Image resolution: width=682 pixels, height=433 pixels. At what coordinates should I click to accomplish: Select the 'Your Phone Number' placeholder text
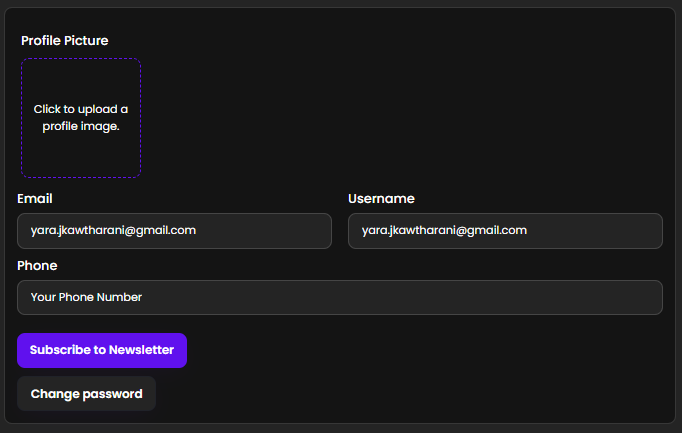pos(86,297)
